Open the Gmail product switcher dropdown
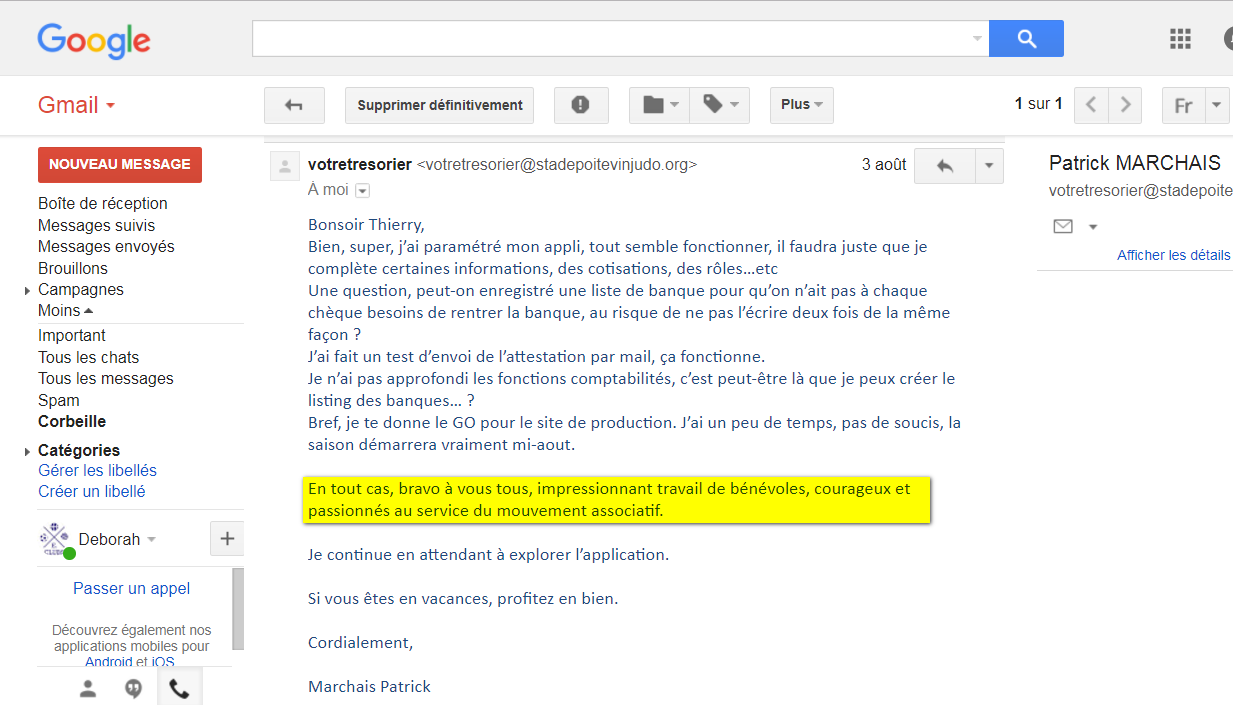Image resolution: width=1233 pixels, height=705 pixels. 76,105
